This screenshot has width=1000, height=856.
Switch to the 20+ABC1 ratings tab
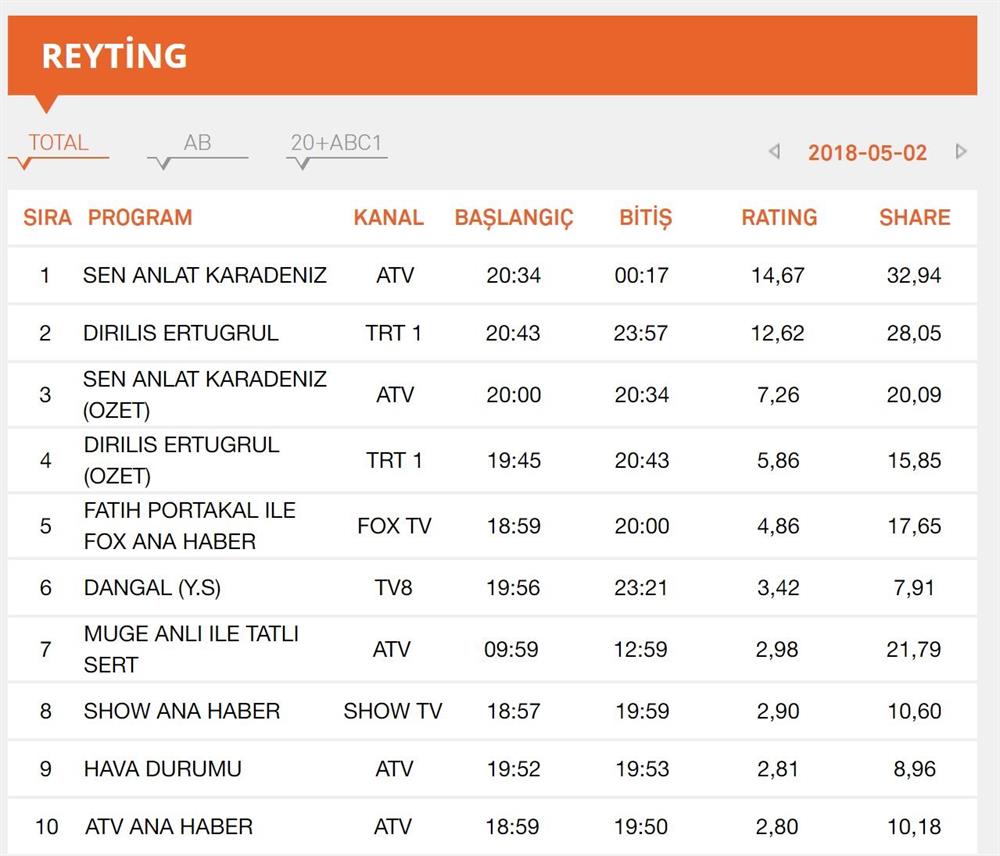(x=336, y=143)
